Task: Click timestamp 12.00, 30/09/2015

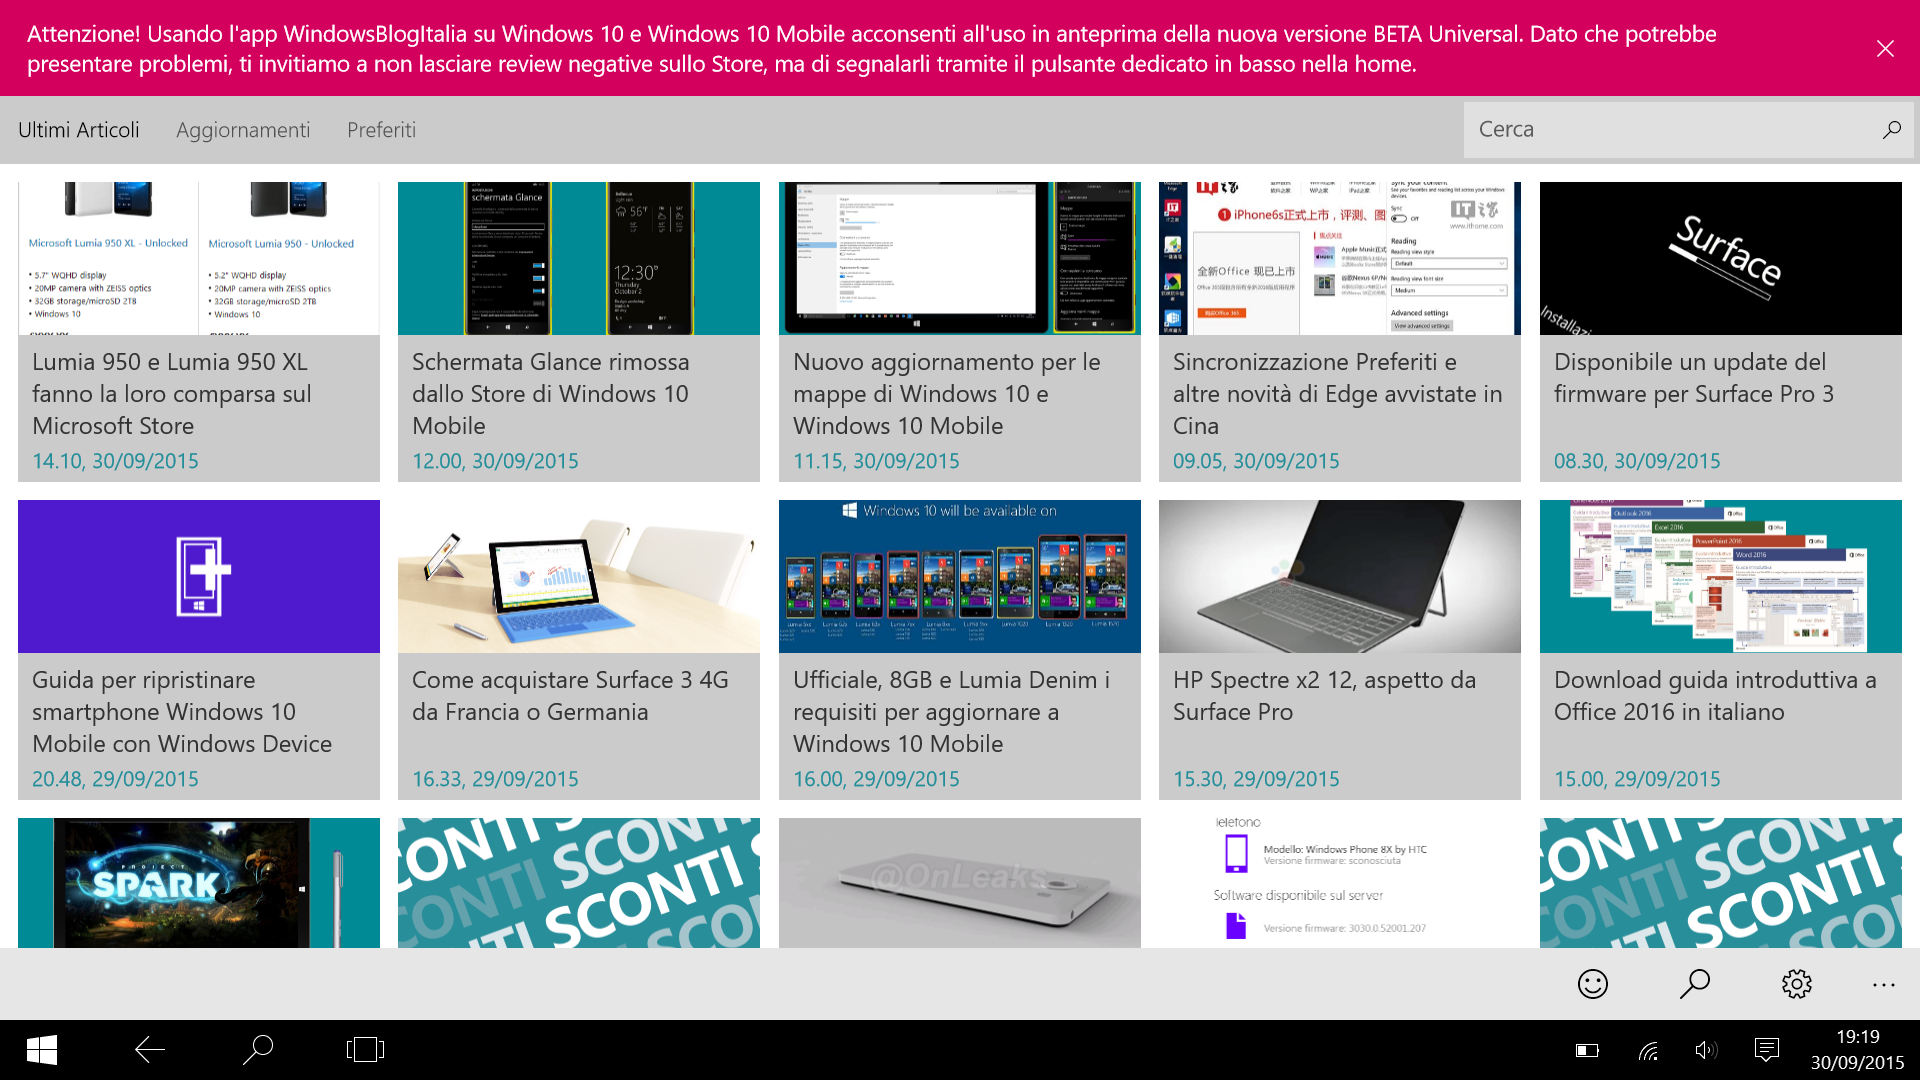Action: click(x=495, y=461)
